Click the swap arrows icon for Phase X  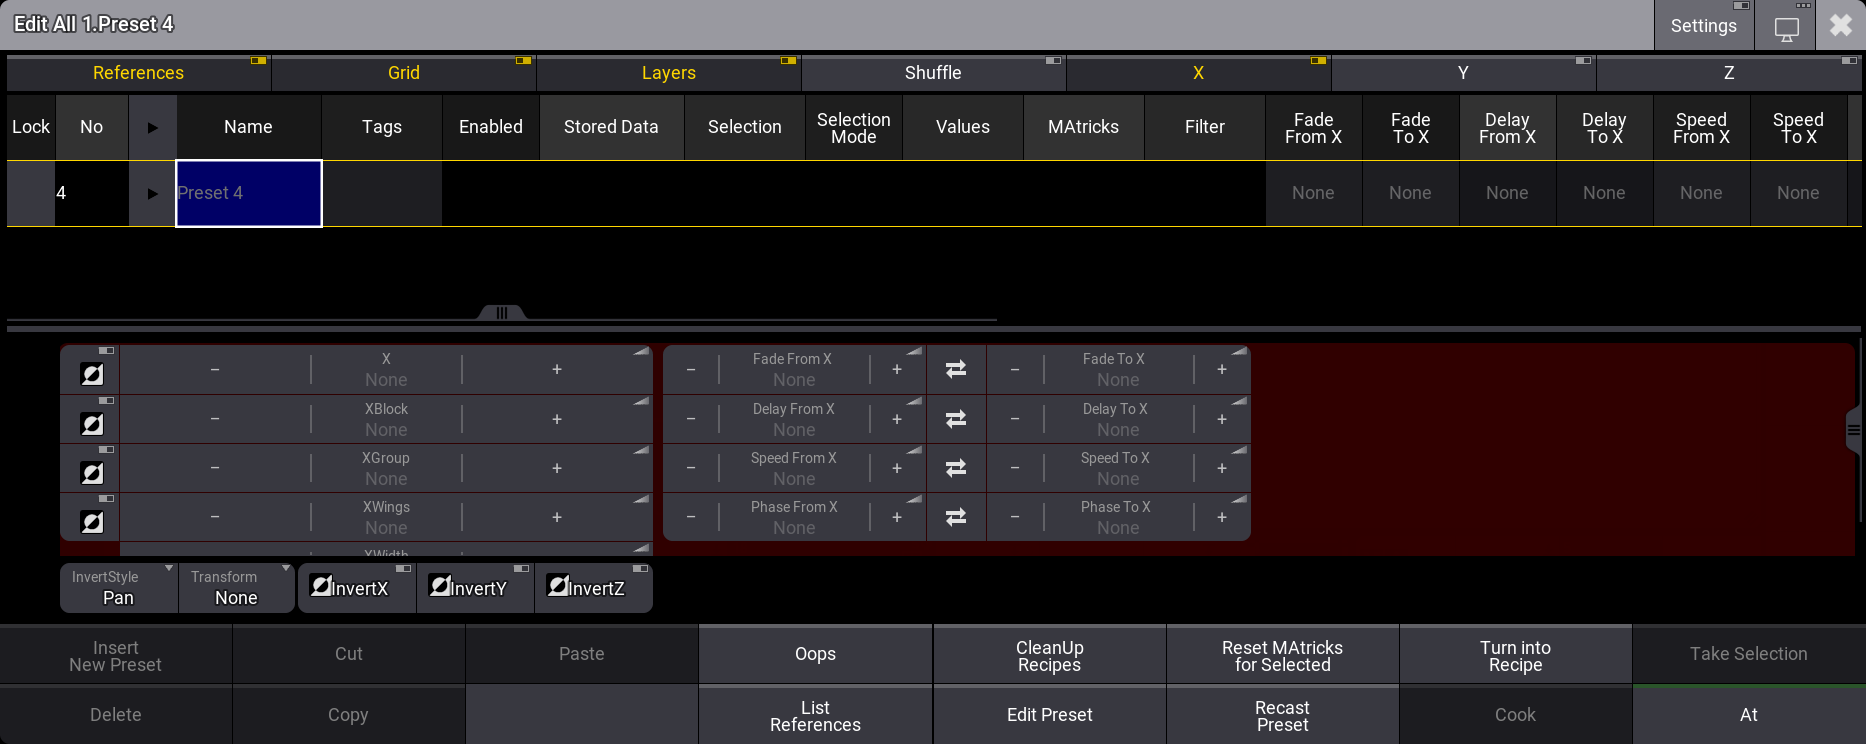pyautogui.click(x=956, y=517)
